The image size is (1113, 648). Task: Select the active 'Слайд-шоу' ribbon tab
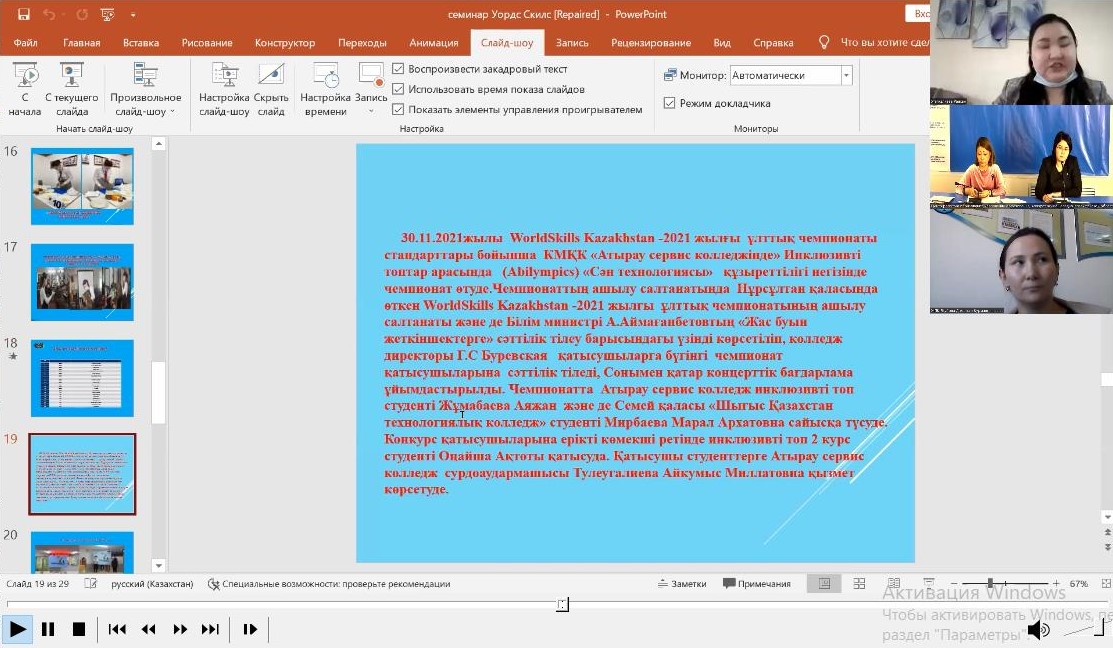pos(507,43)
